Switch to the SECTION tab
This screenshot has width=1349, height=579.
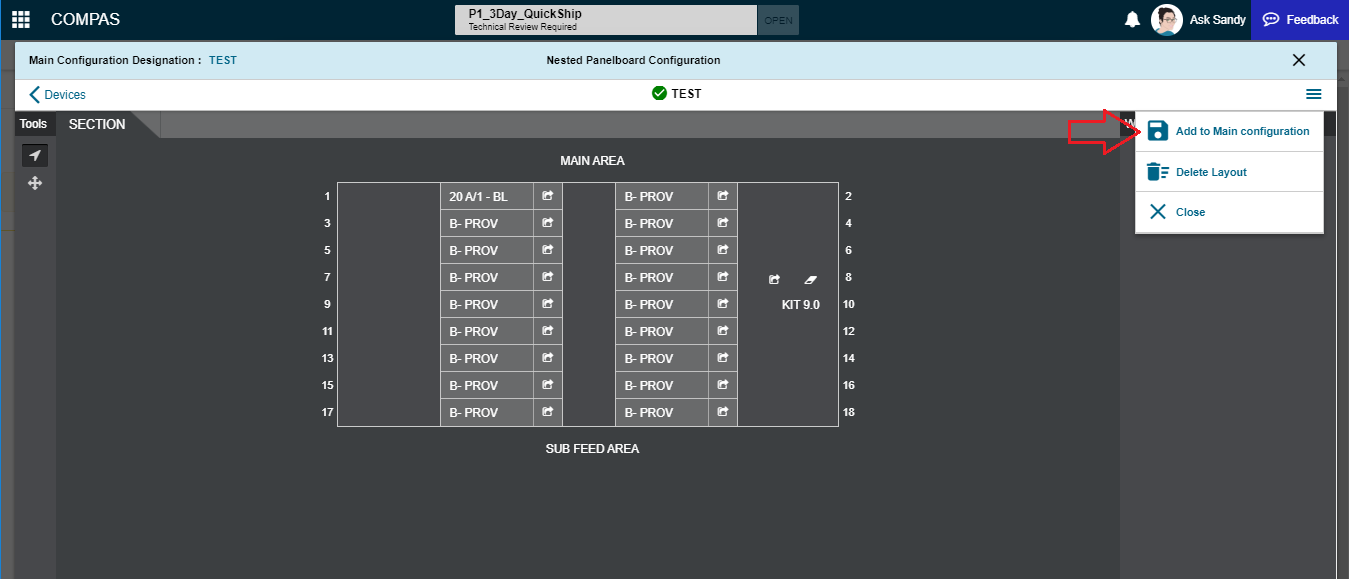pos(96,124)
